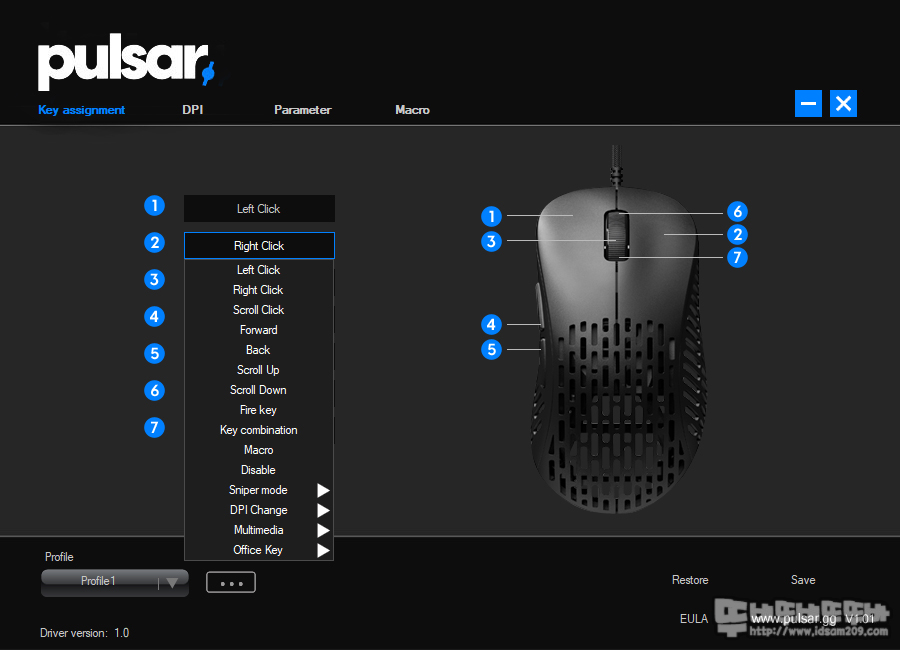The height and width of the screenshot is (650, 900).
Task: Open the button 1 Left Click assignment box
Action: click(x=259, y=208)
